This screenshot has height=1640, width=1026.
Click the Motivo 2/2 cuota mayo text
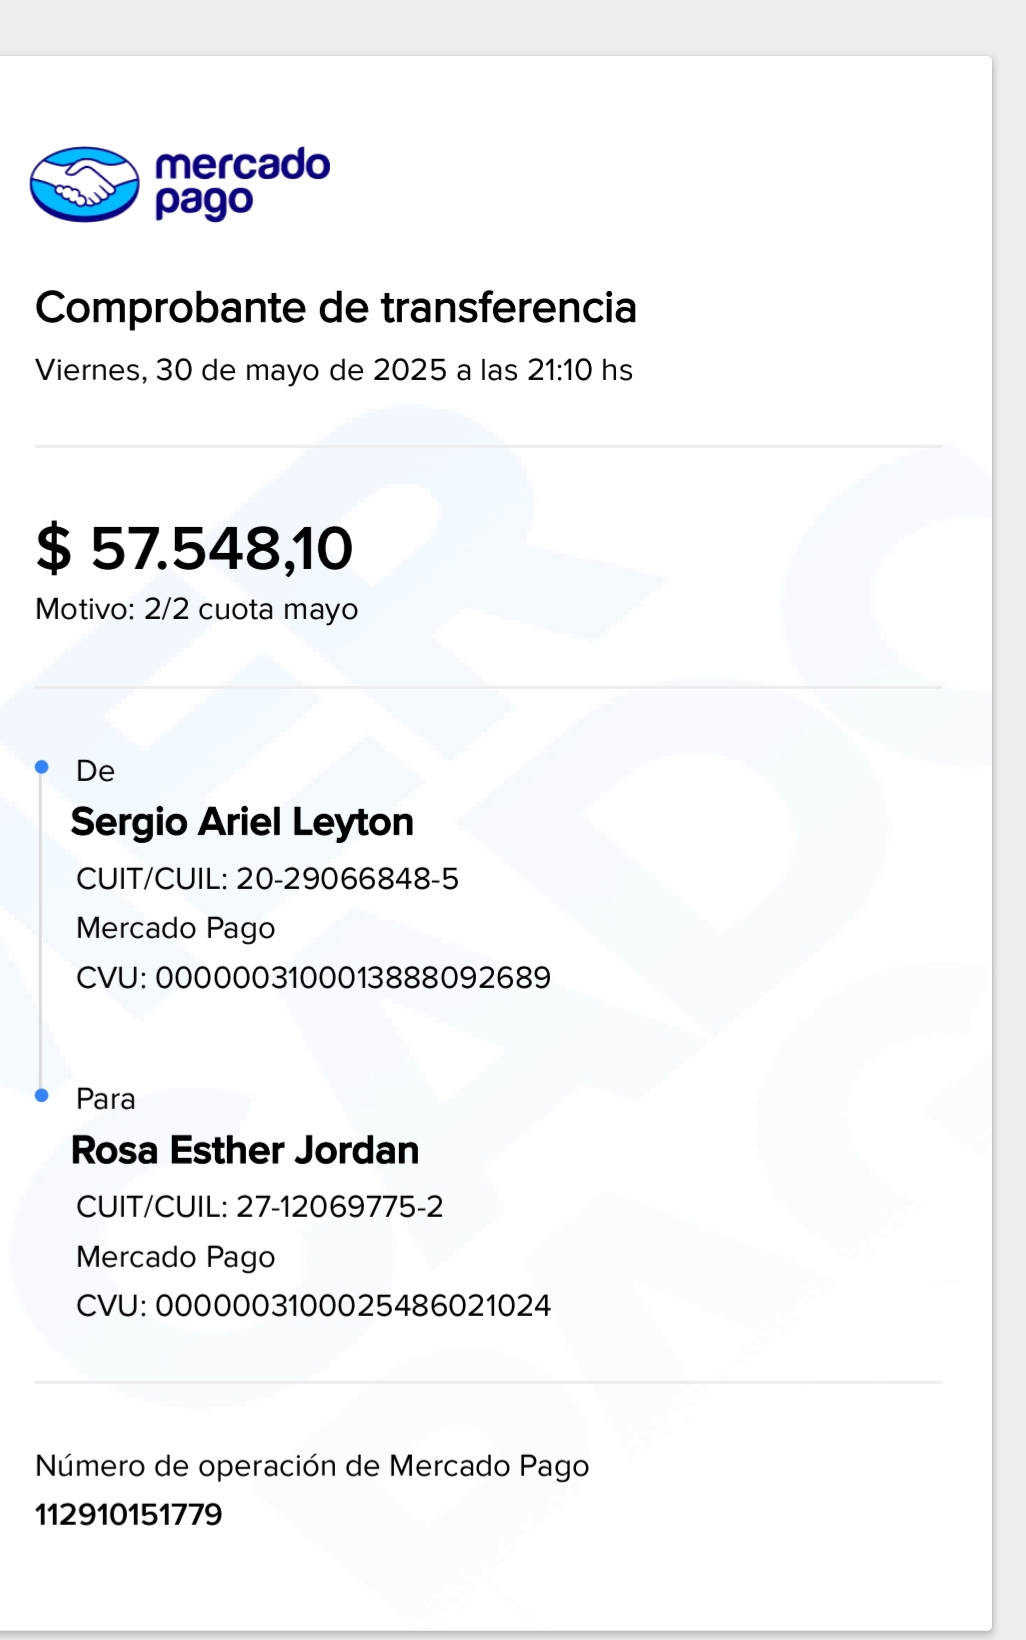pos(197,609)
